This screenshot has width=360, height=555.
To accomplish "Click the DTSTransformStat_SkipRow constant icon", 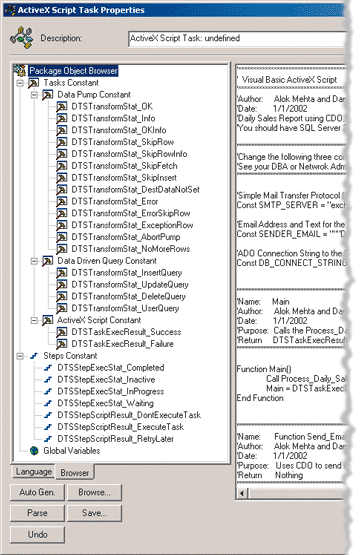I will click(62, 142).
